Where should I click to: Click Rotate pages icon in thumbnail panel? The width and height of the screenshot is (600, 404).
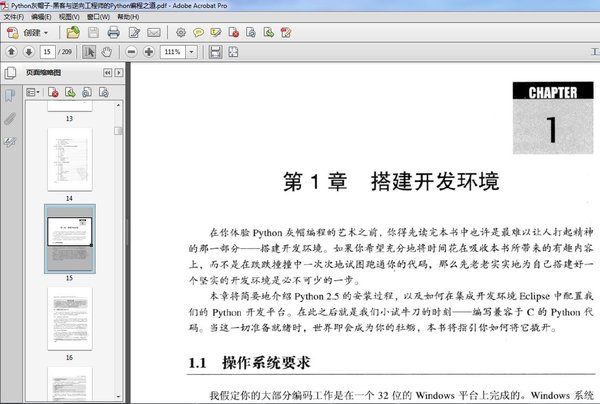tap(104, 92)
